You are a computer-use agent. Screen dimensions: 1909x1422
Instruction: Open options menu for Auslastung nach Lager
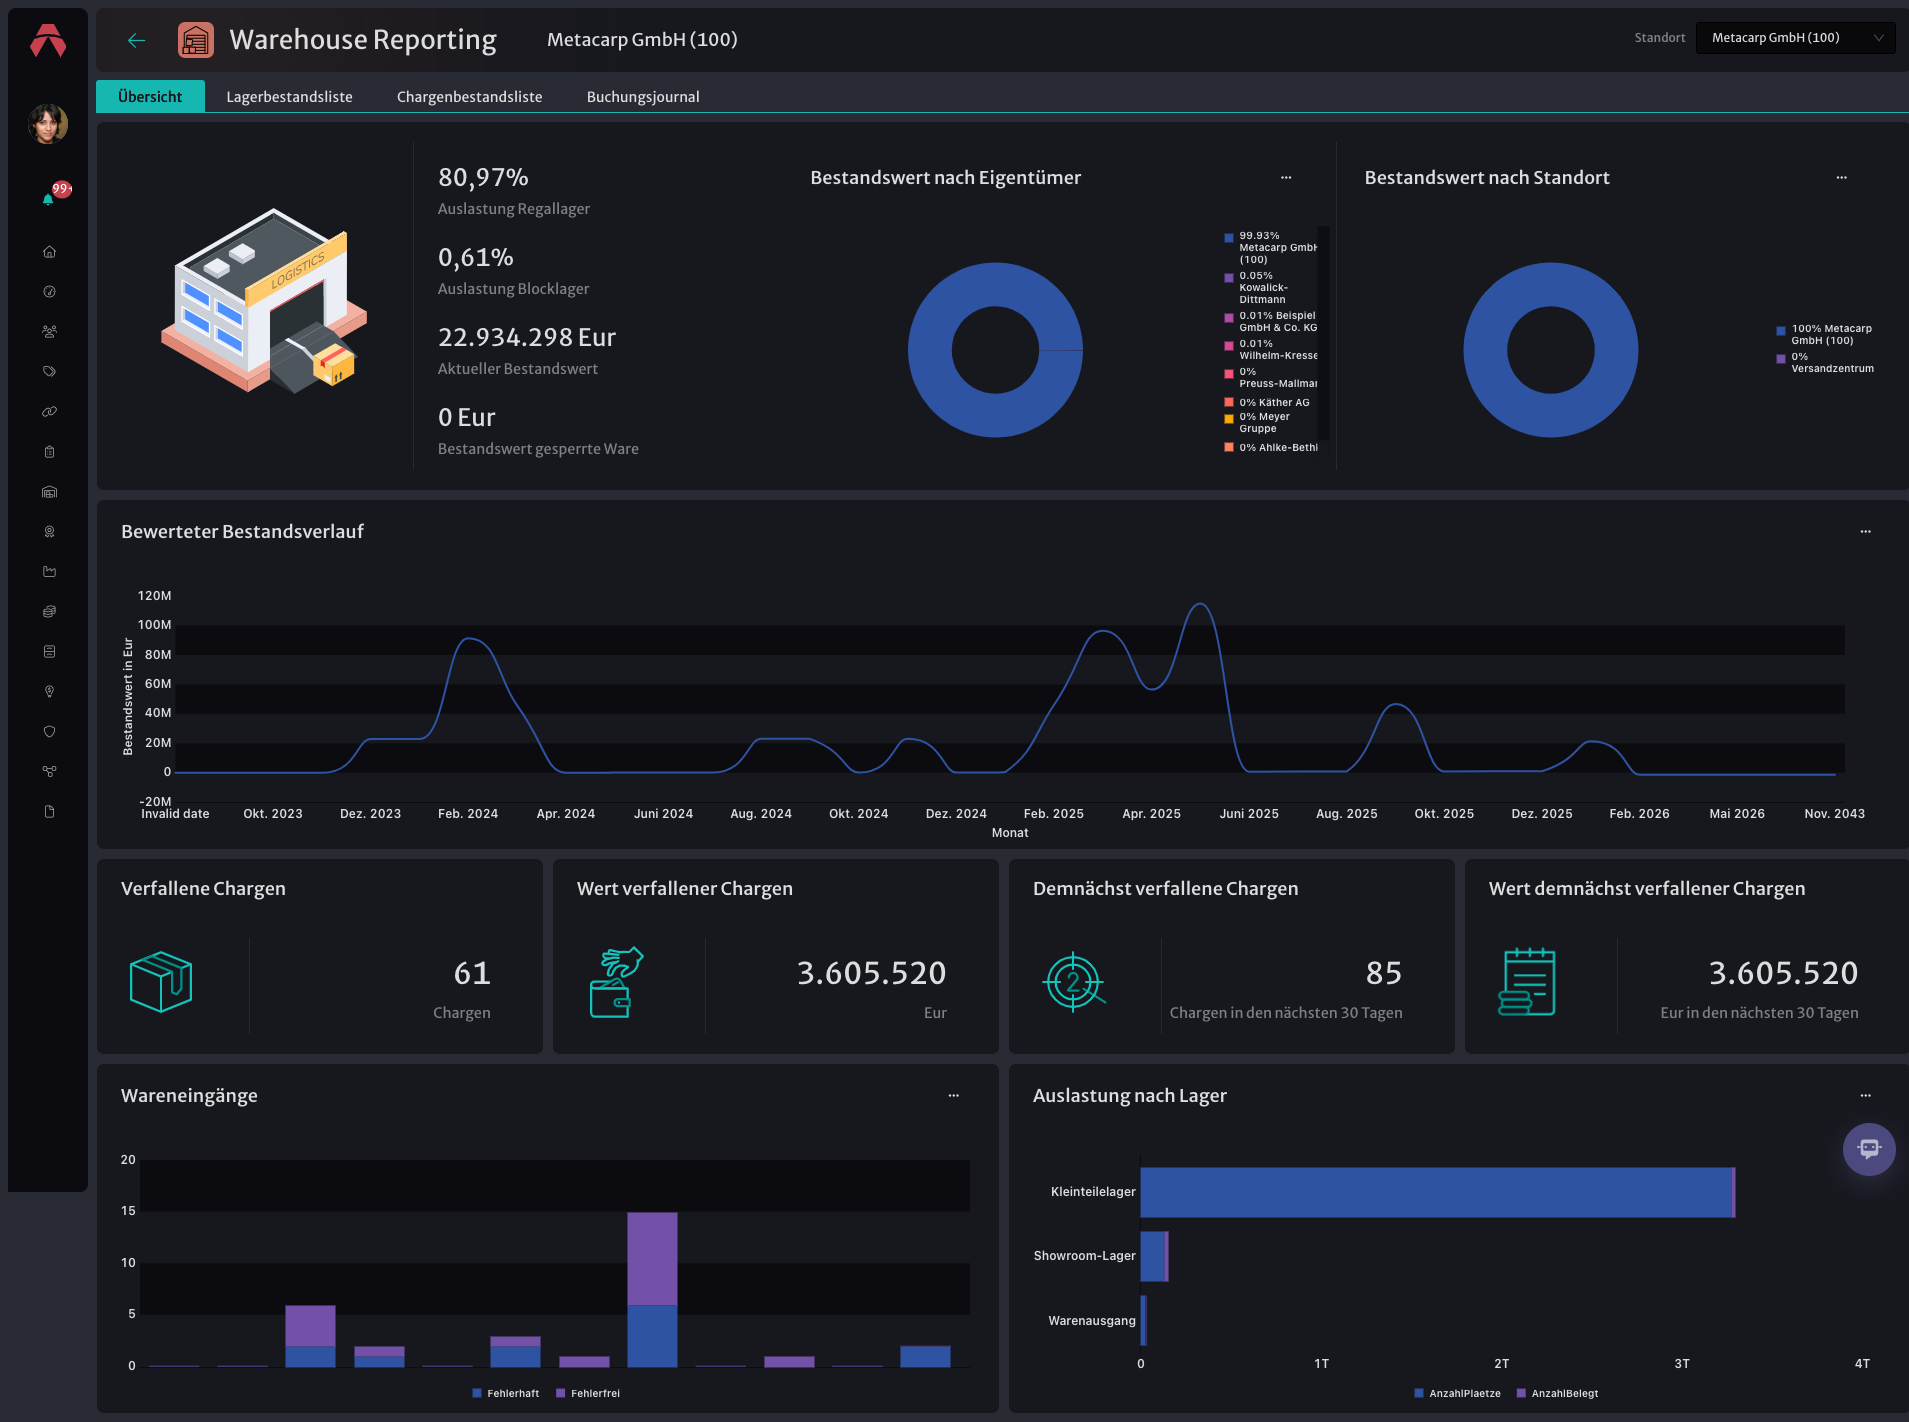(1866, 1096)
